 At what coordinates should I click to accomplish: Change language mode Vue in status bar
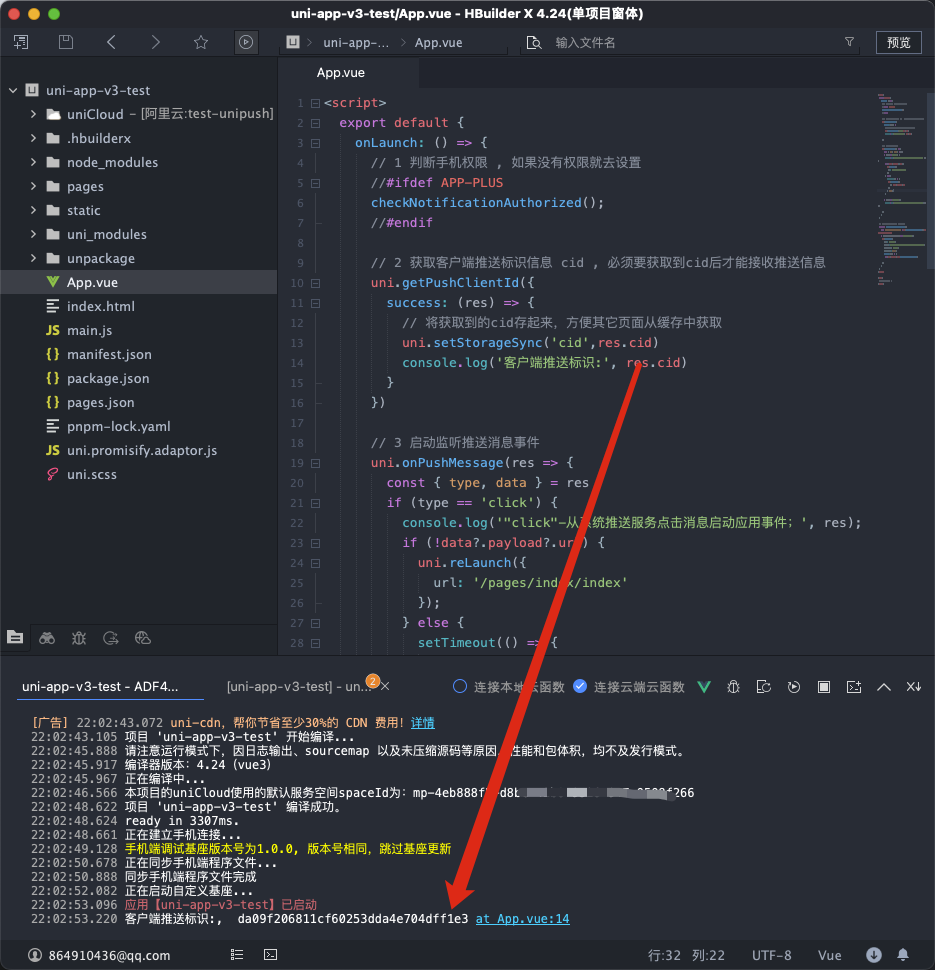[829, 955]
